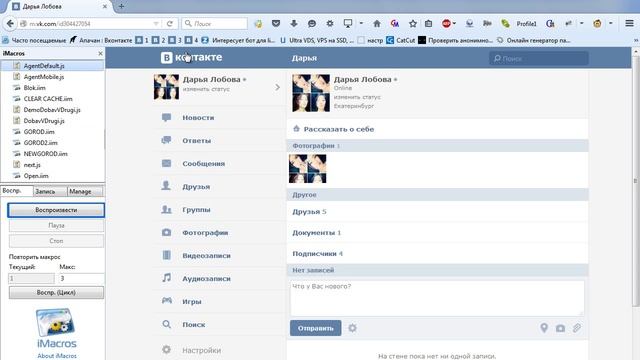This screenshot has height=360, width=640.
Task: Open the Рассказать о себе link
Action: tap(338, 129)
